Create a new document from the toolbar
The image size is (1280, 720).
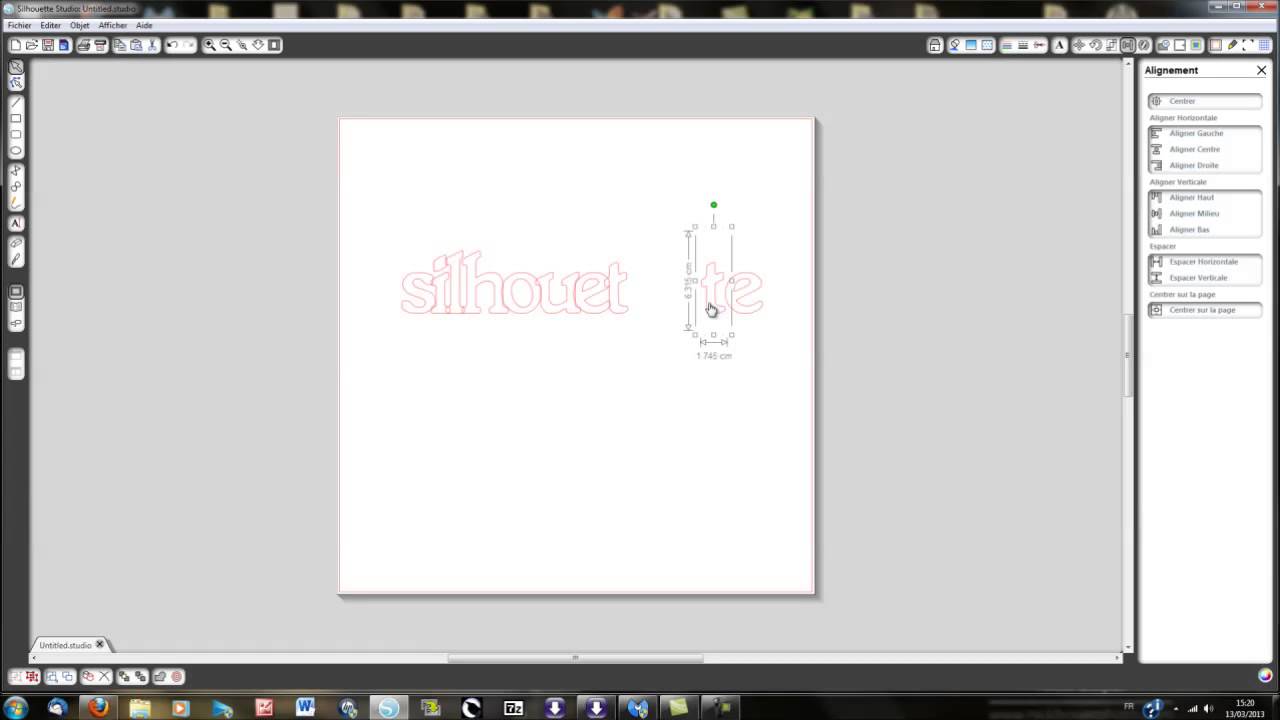[x=16, y=45]
